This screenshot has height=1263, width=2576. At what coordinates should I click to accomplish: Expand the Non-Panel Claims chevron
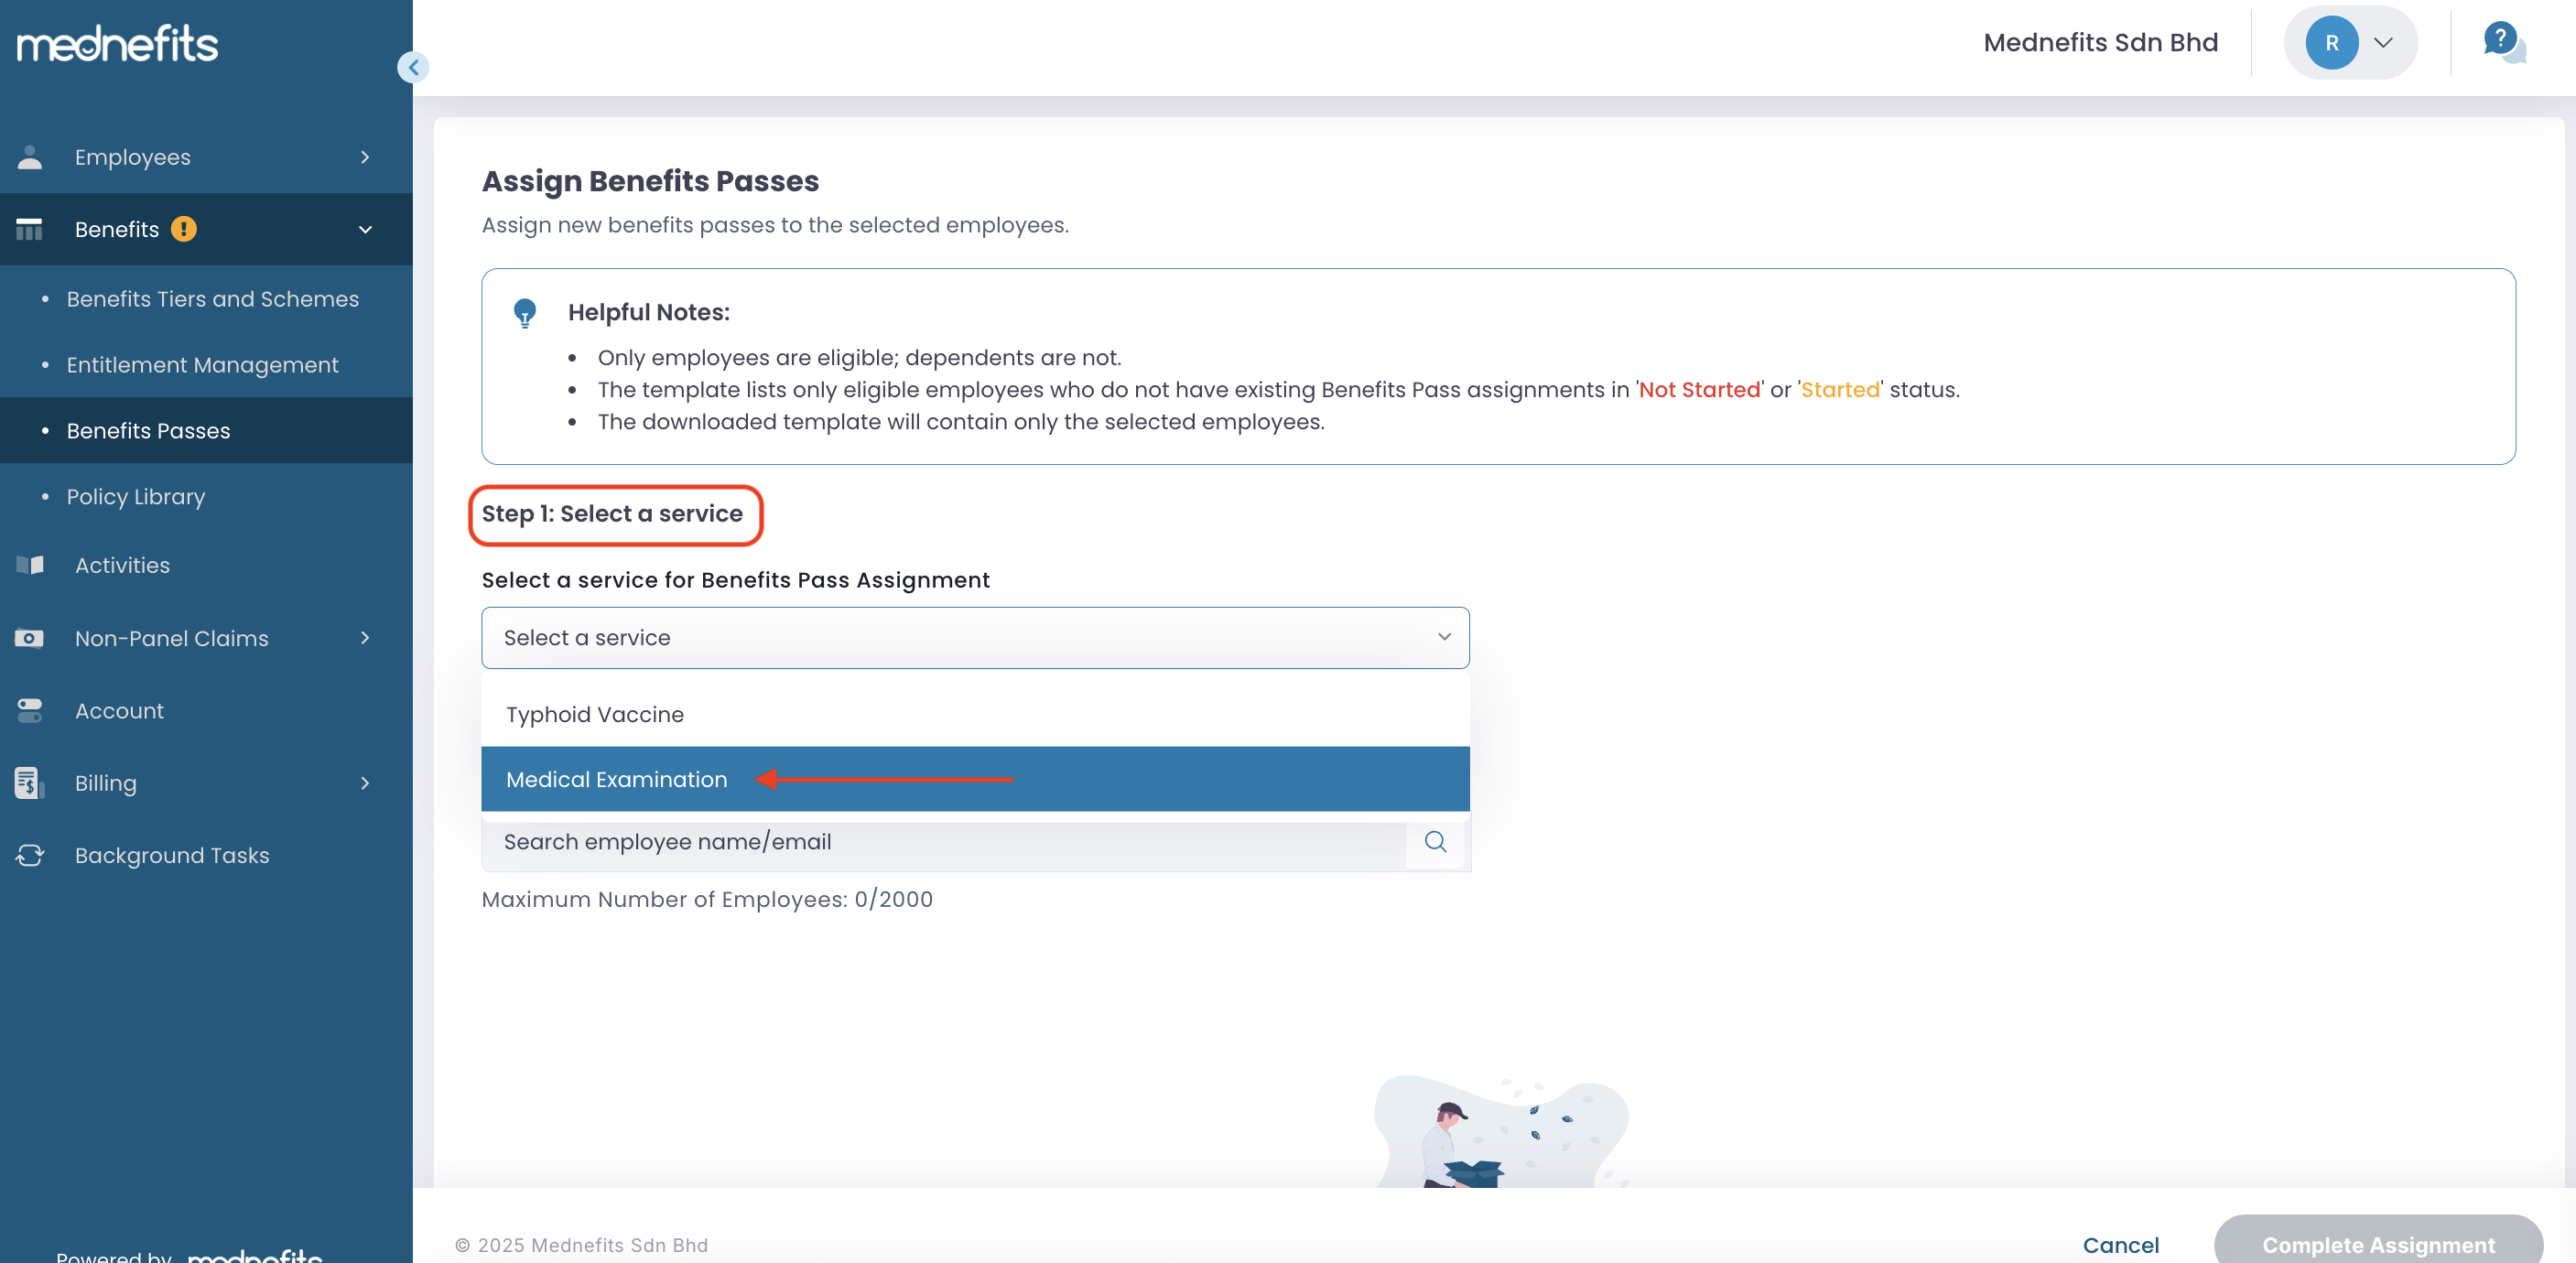click(x=365, y=638)
